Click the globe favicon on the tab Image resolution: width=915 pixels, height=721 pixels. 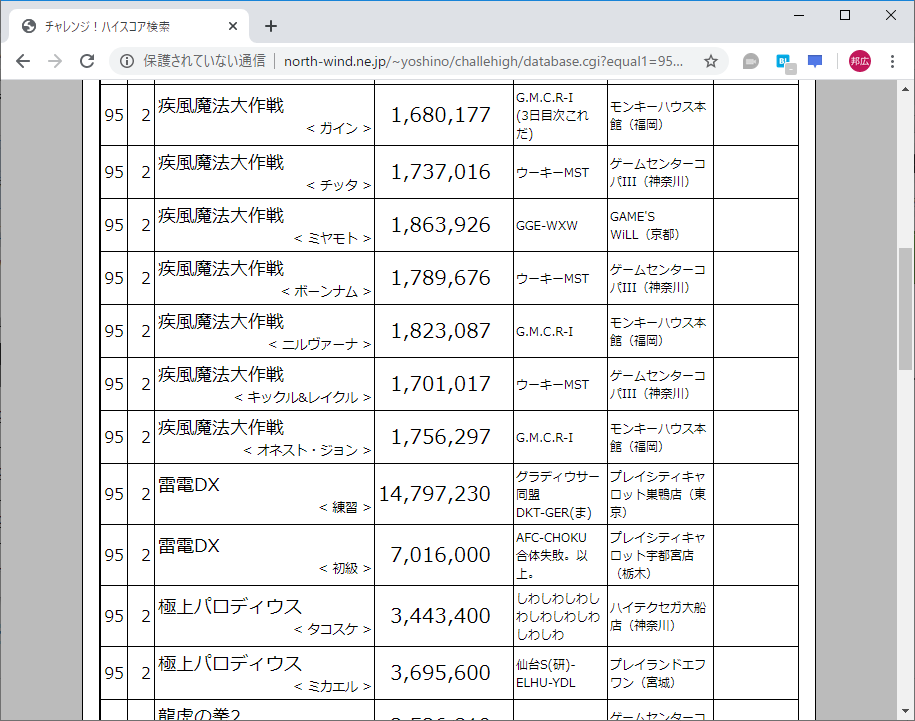28,26
